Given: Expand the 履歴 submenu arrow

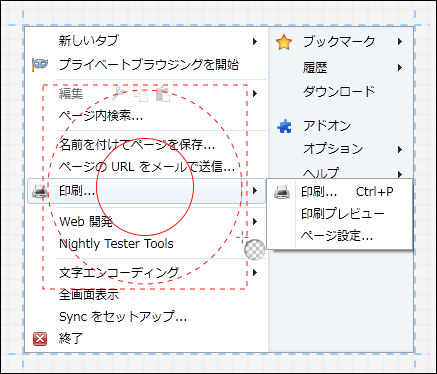Looking at the screenshot, I should coord(400,68).
